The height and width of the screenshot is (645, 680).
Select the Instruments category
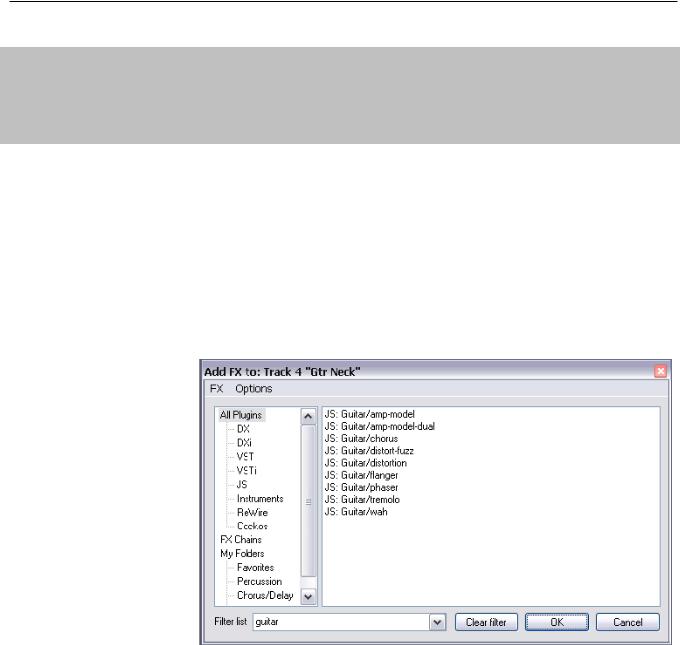(x=260, y=498)
